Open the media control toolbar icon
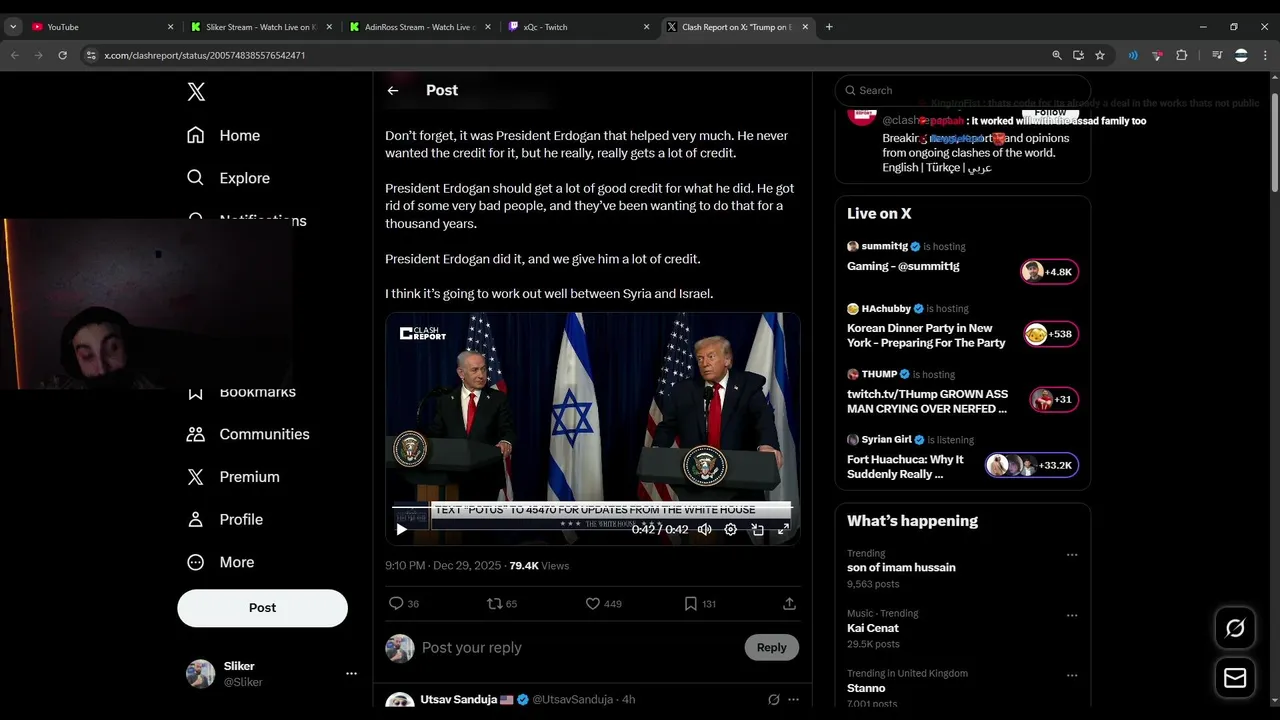 click(1217, 55)
